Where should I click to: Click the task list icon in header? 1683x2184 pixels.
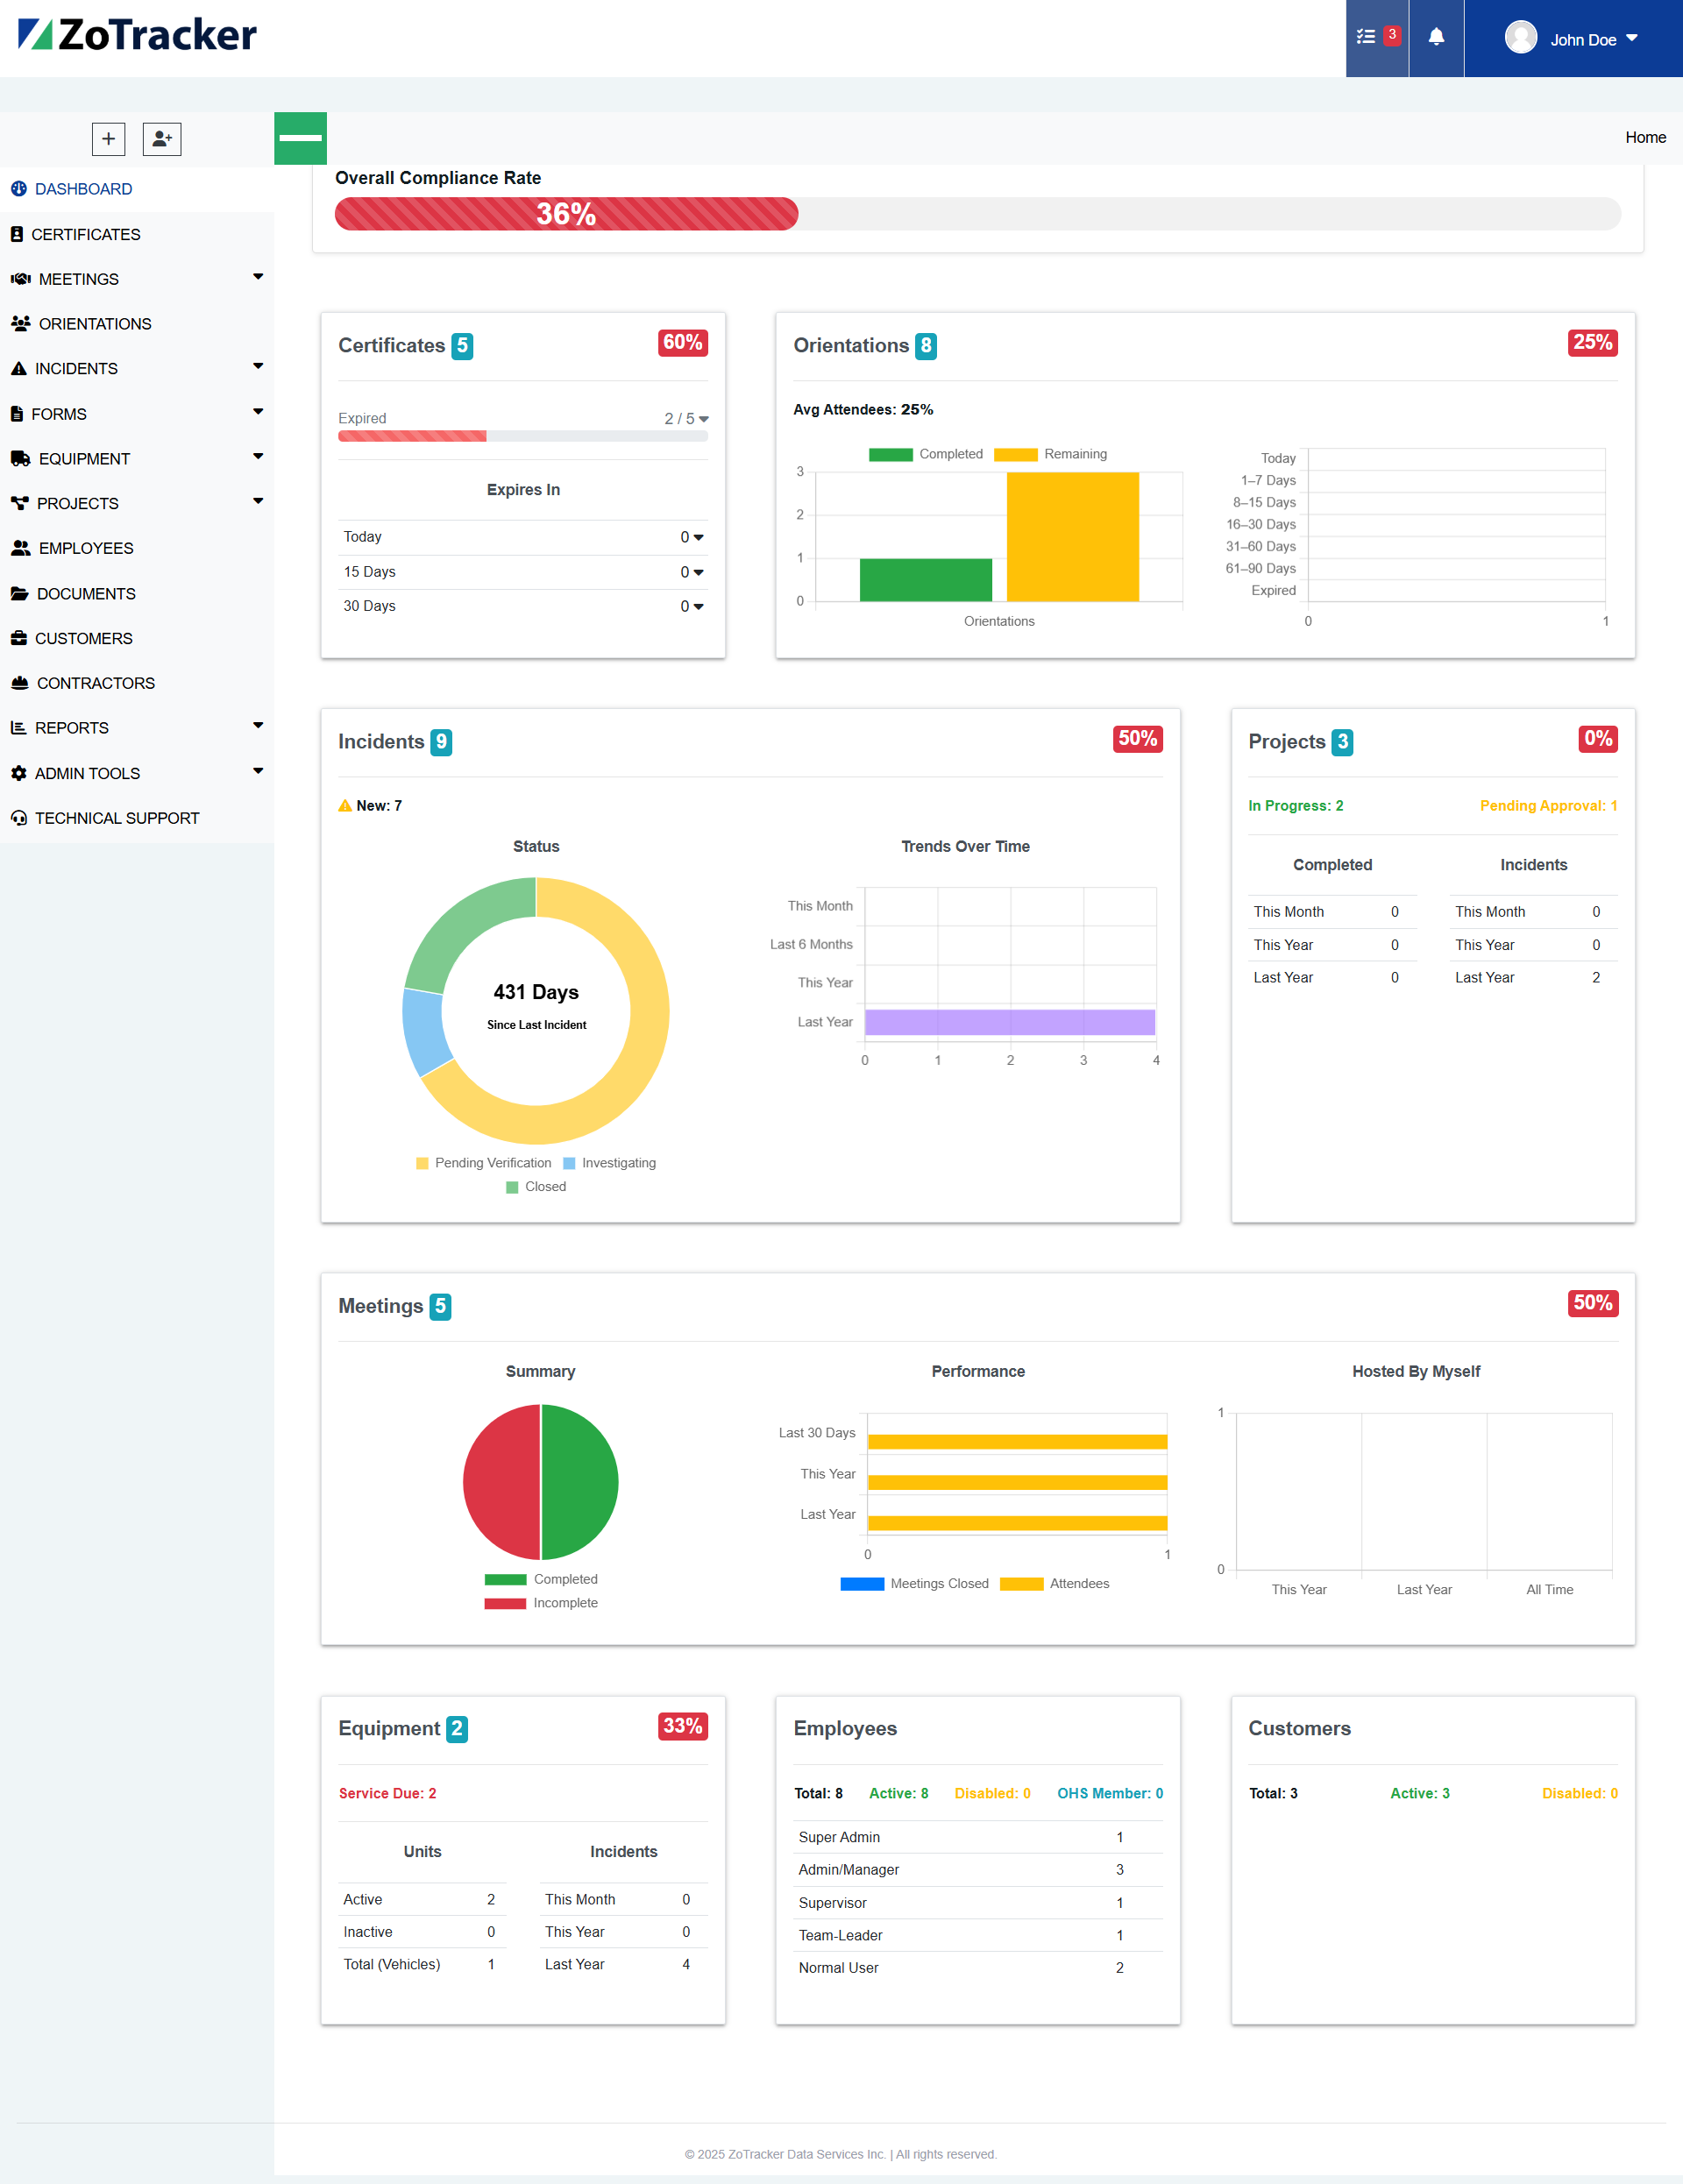[1367, 38]
